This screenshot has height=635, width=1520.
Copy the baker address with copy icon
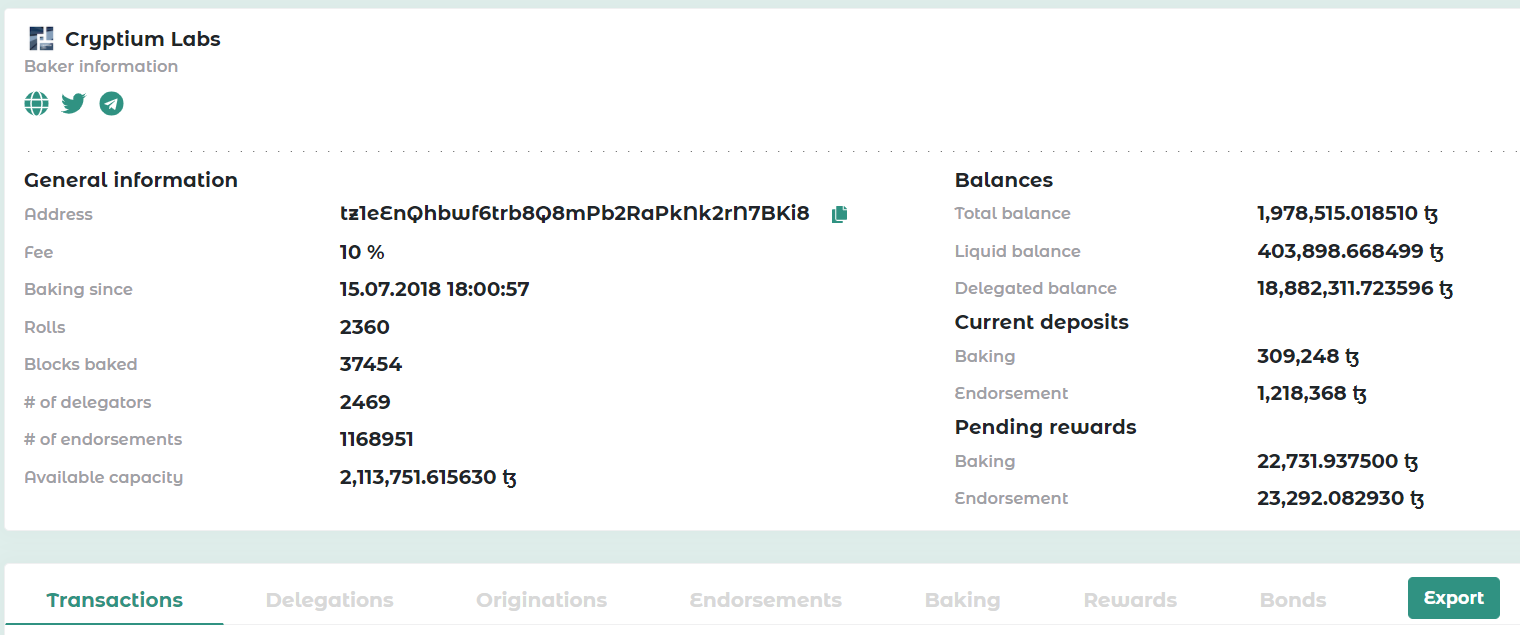(839, 214)
